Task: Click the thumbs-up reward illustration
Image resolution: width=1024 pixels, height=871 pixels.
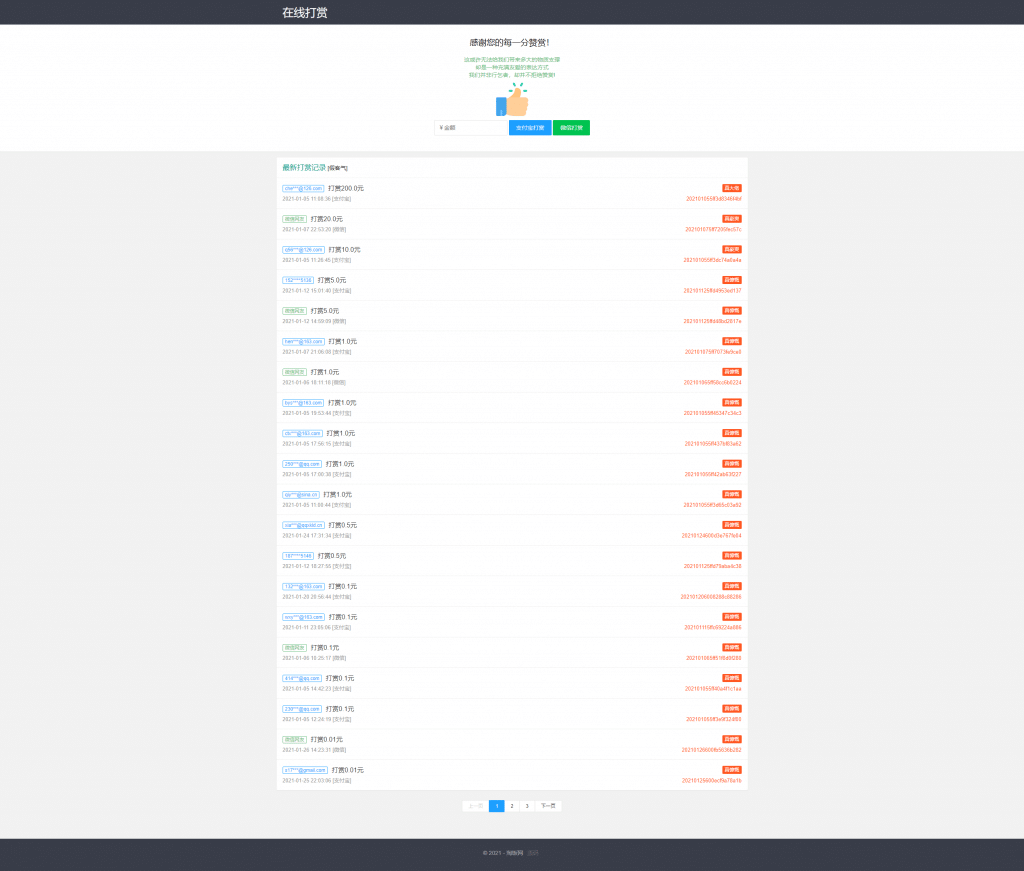Action: [512, 101]
